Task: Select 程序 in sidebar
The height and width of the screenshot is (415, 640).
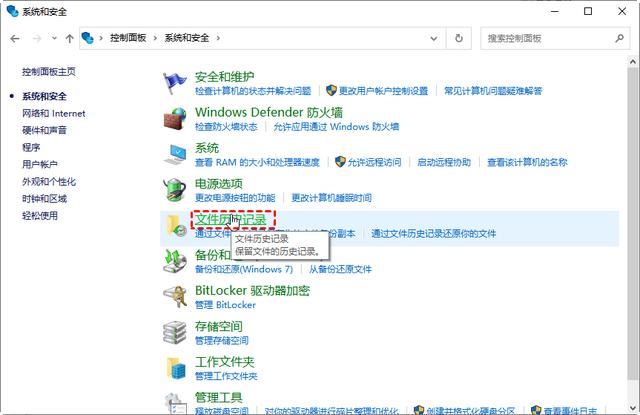Action: pos(31,147)
